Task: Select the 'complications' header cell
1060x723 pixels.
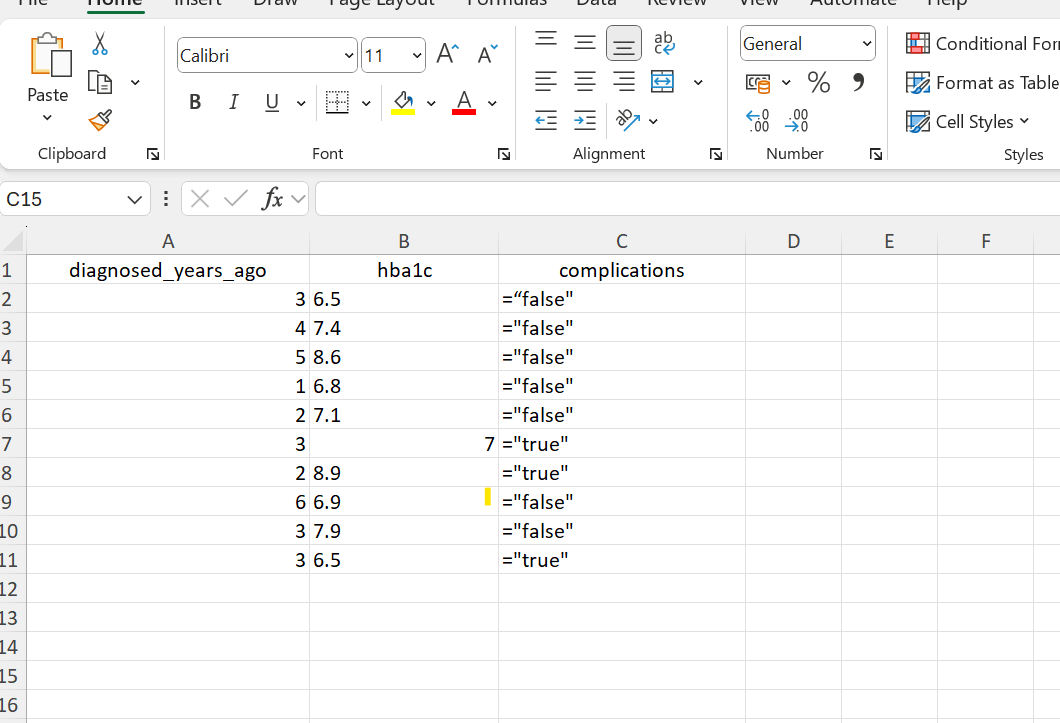Action: coord(621,271)
